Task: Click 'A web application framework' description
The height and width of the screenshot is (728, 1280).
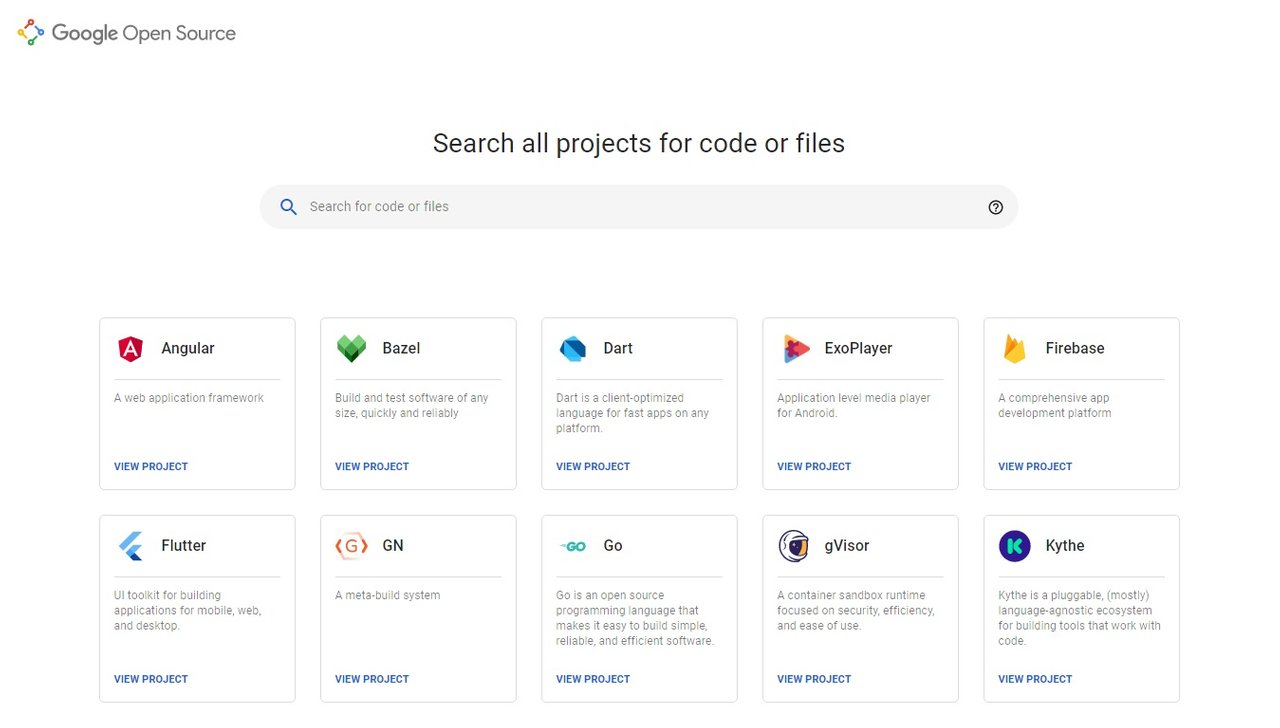Action: (x=189, y=398)
